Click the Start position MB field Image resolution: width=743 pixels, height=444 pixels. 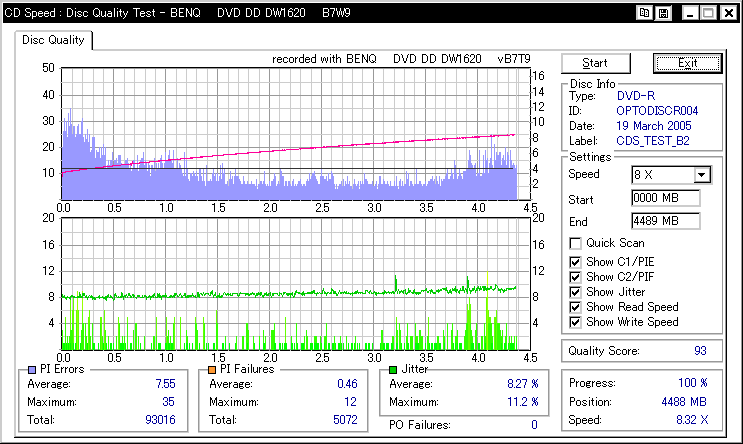point(665,198)
